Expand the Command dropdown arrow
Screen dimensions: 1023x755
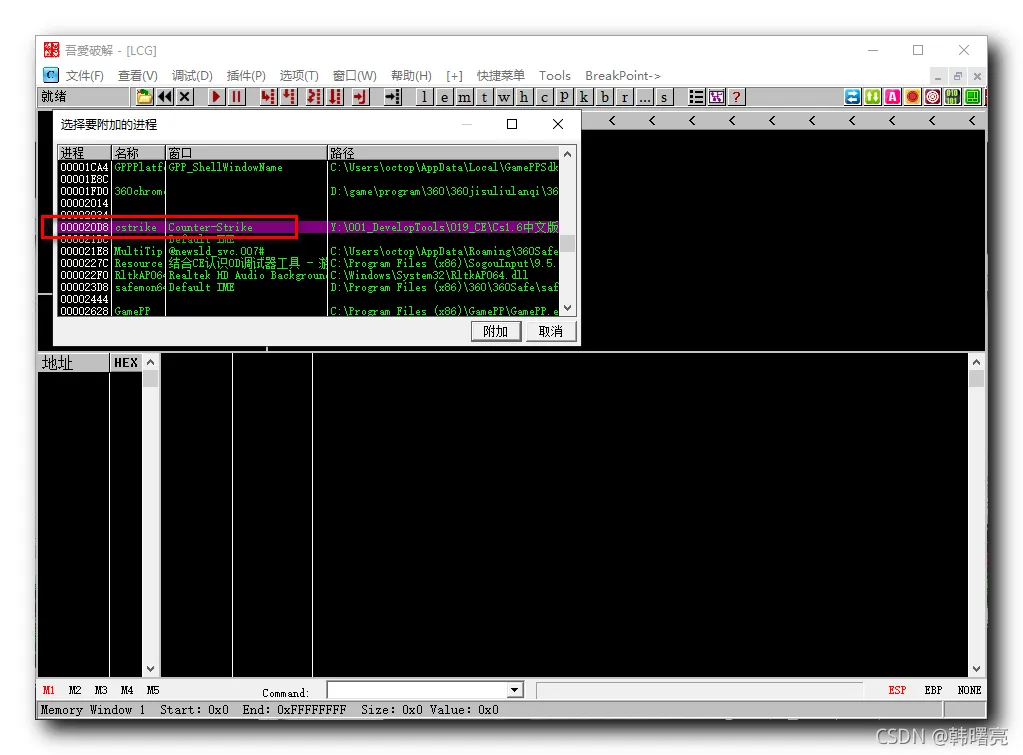(515, 690)
